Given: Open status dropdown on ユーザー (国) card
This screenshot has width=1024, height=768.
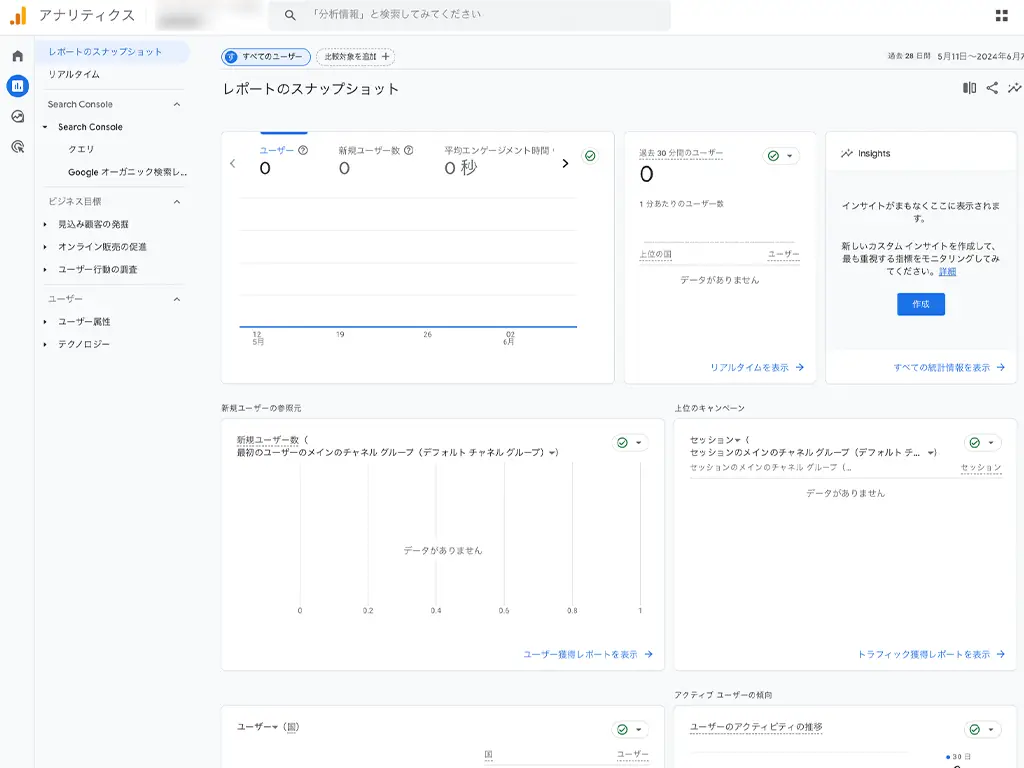Looking at the screenshot, I should [630, 729].
